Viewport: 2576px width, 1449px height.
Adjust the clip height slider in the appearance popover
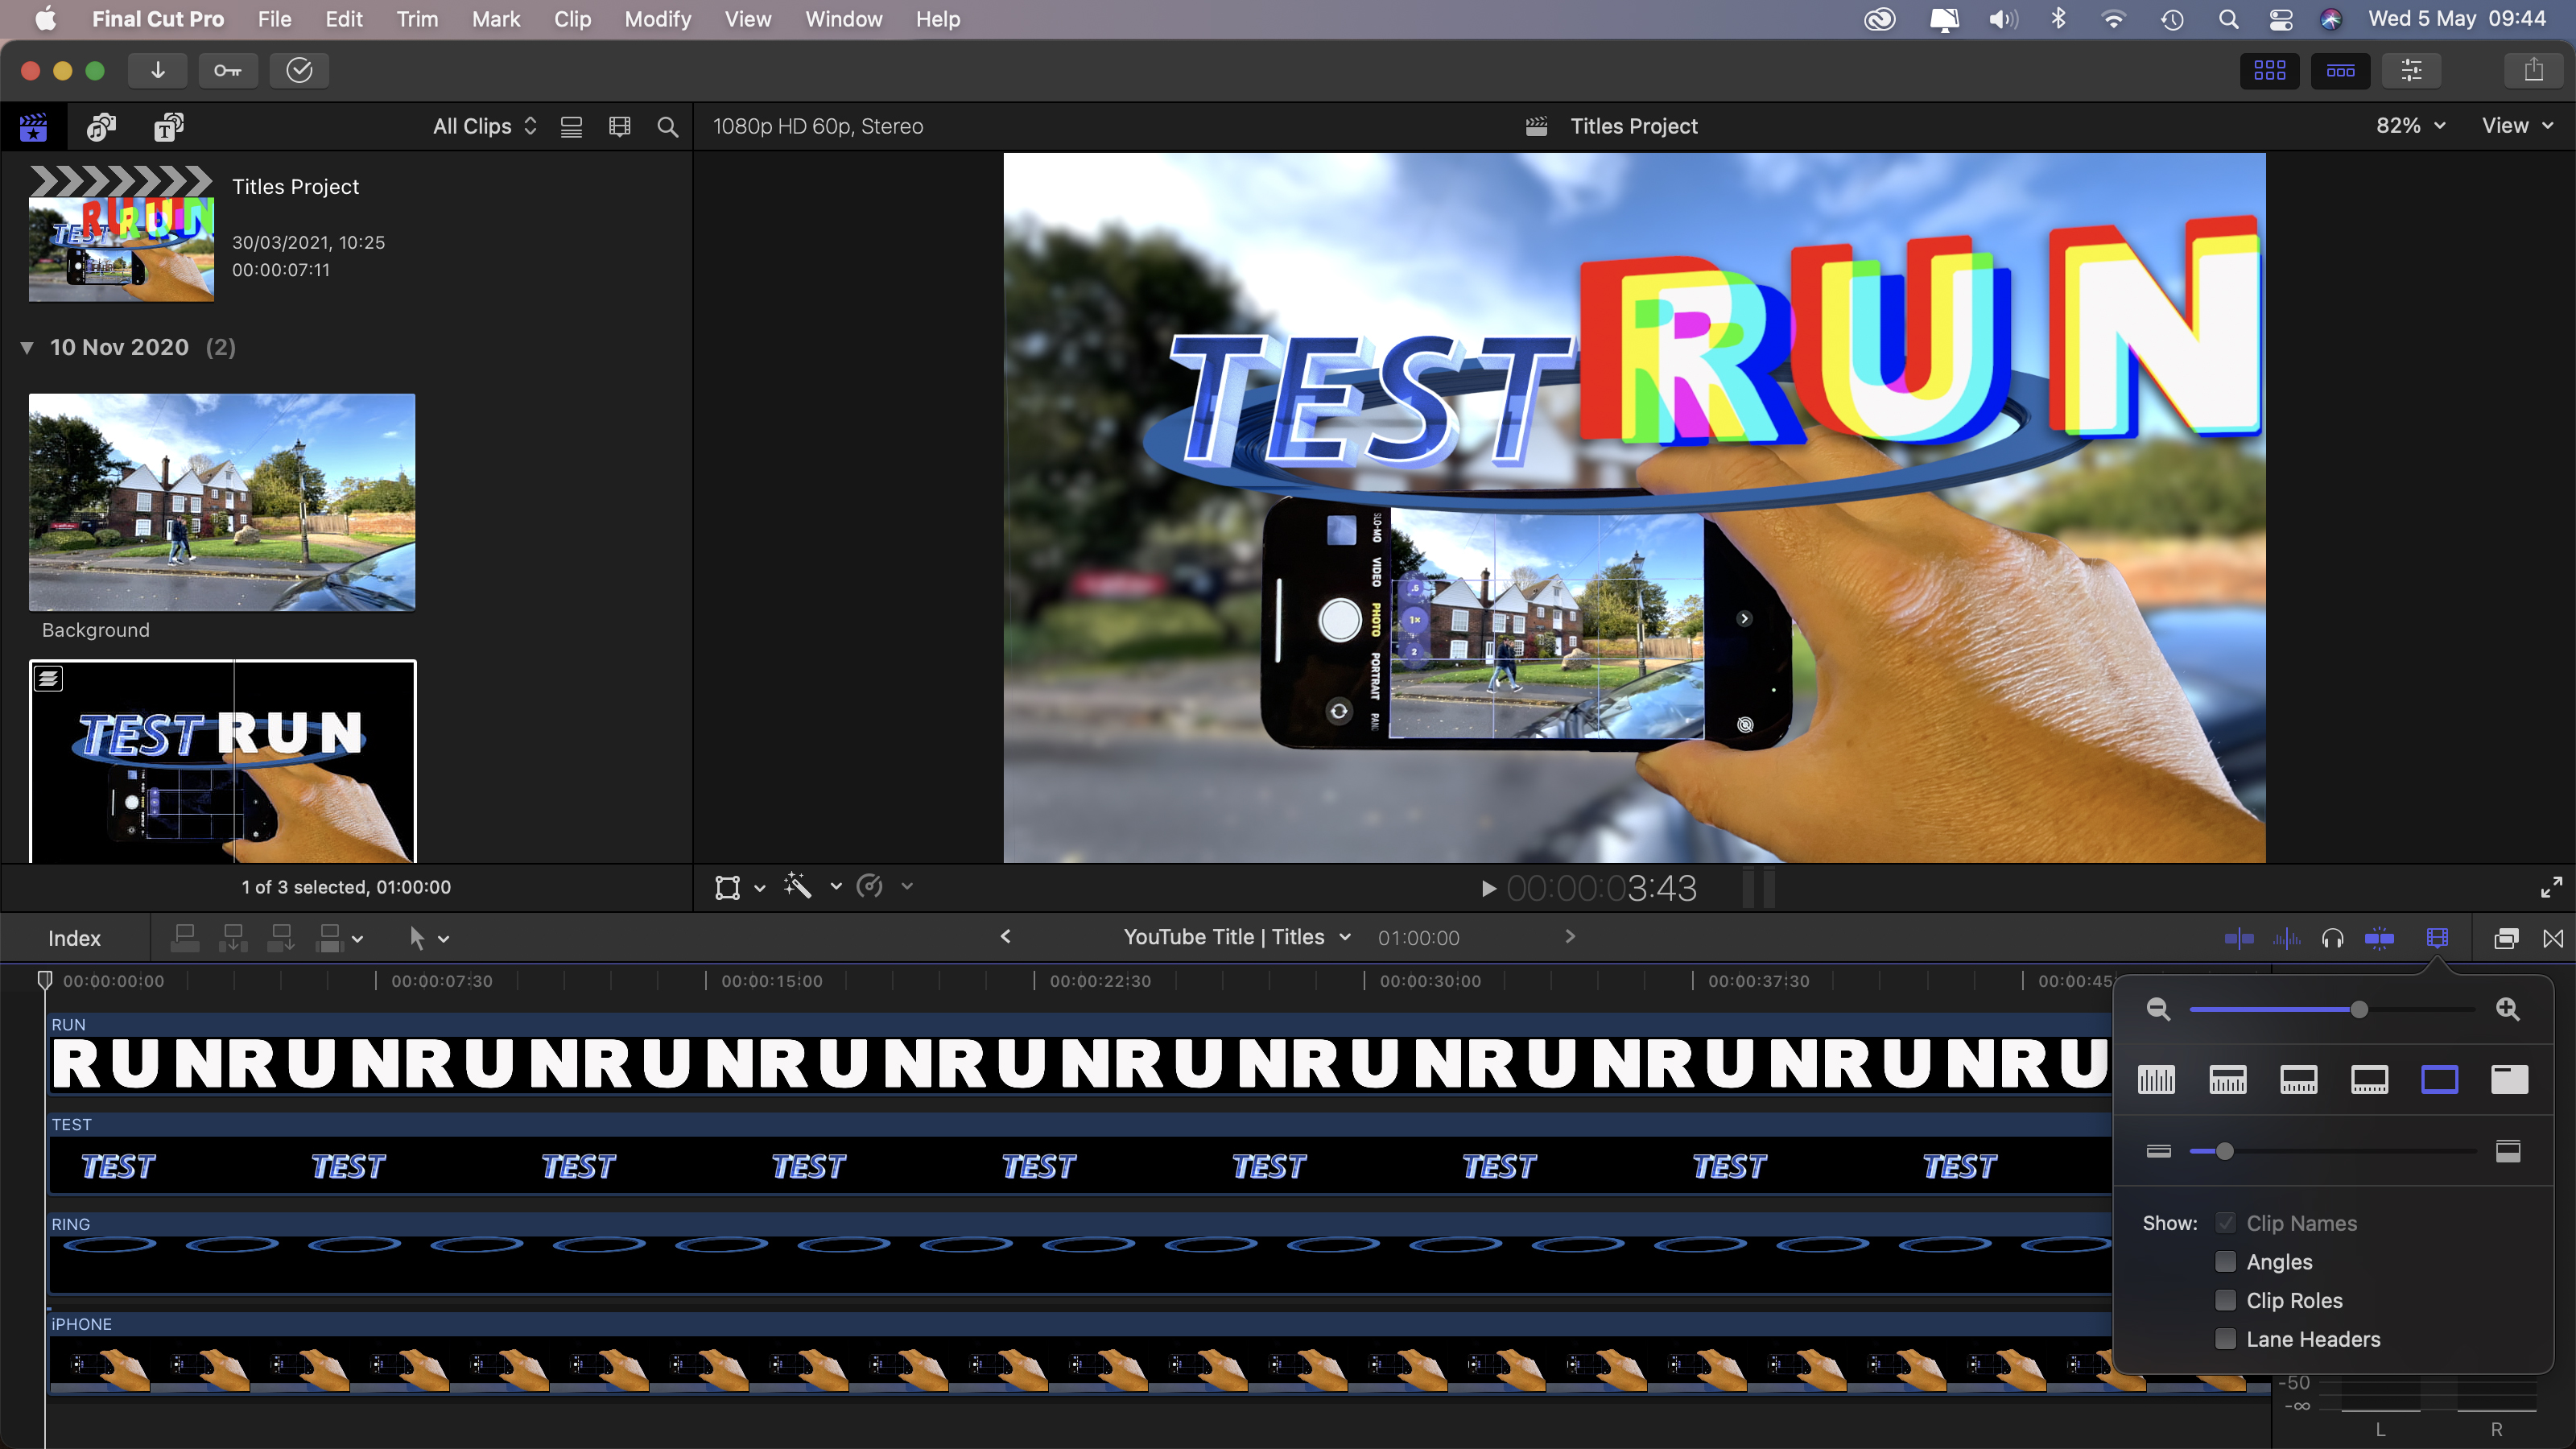click(x=2225, y=1151)
